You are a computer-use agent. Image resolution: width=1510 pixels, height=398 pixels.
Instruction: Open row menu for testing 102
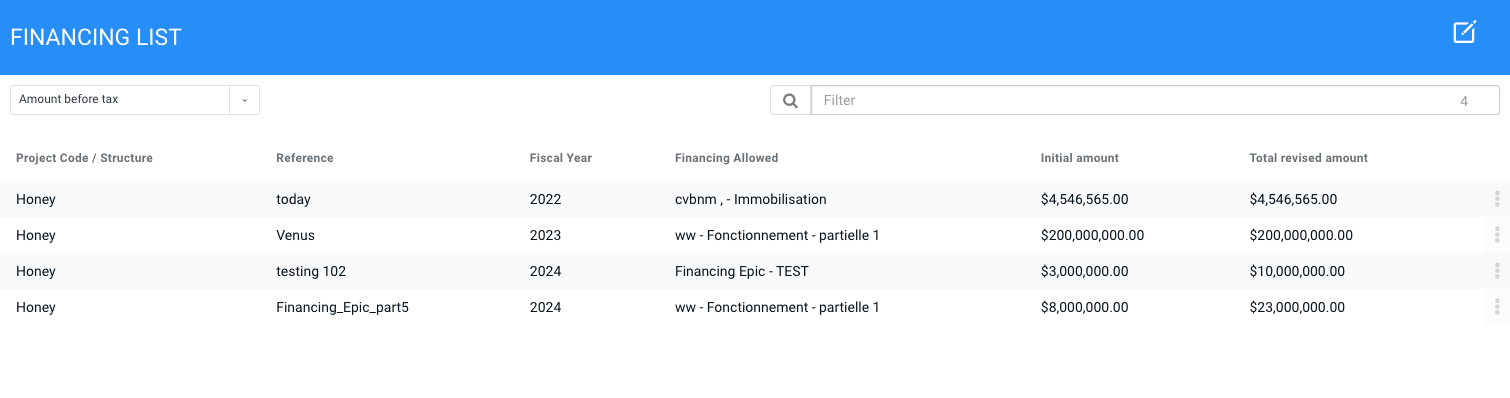[1497, 271]
